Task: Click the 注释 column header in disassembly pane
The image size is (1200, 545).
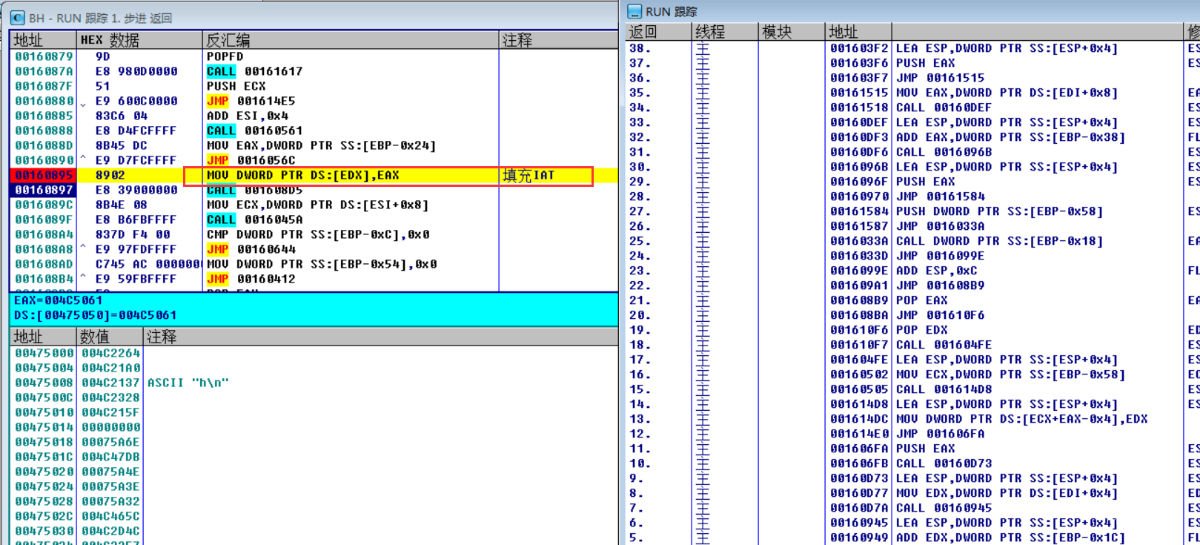Action: coord(558,40)
